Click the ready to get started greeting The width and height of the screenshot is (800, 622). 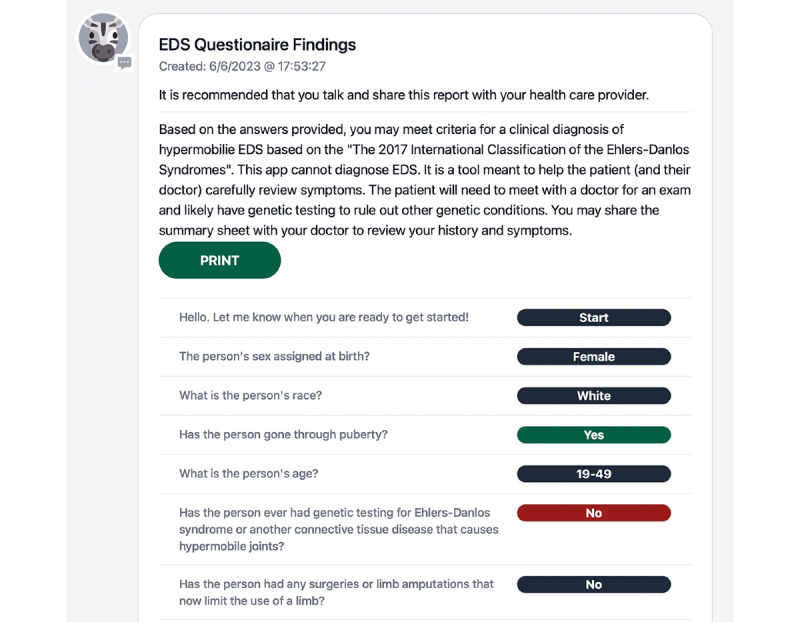point(323,317)
